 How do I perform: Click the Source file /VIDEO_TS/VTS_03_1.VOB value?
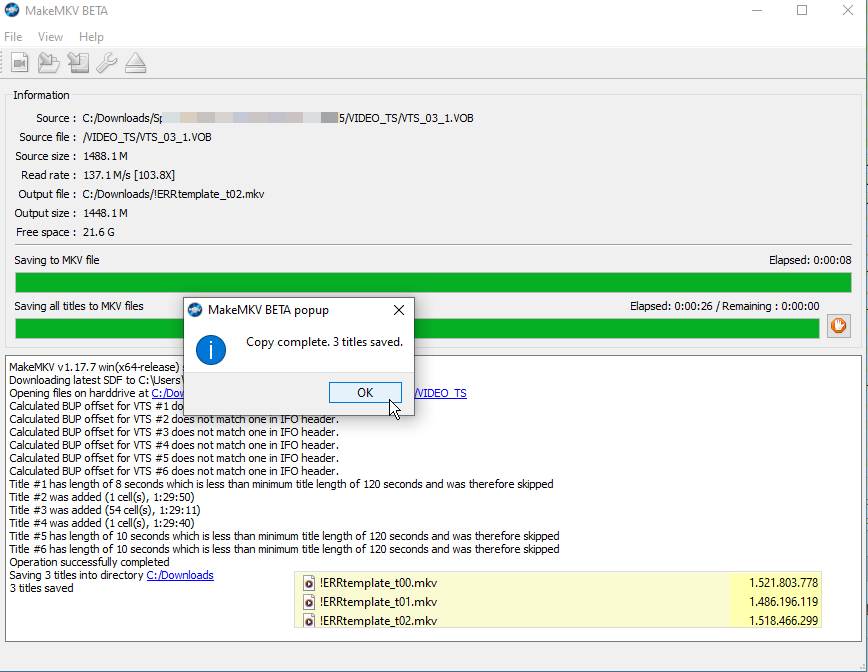point(147,137)
